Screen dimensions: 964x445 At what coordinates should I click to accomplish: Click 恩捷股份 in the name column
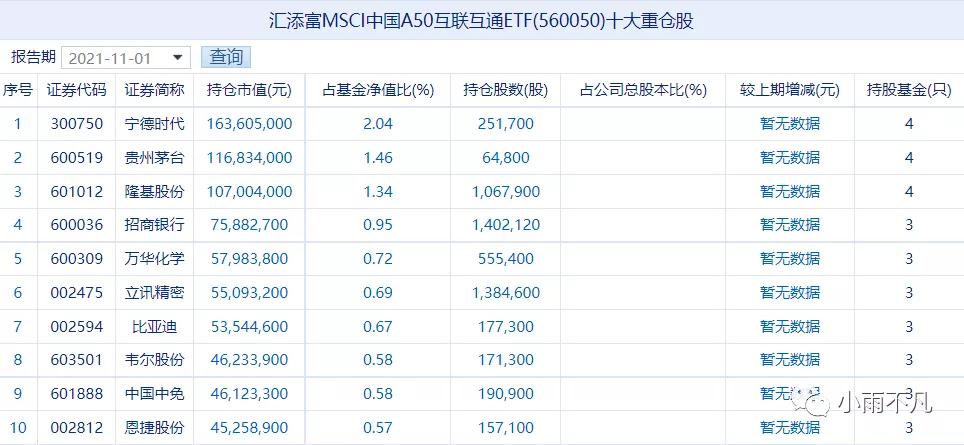pos(154,427)
